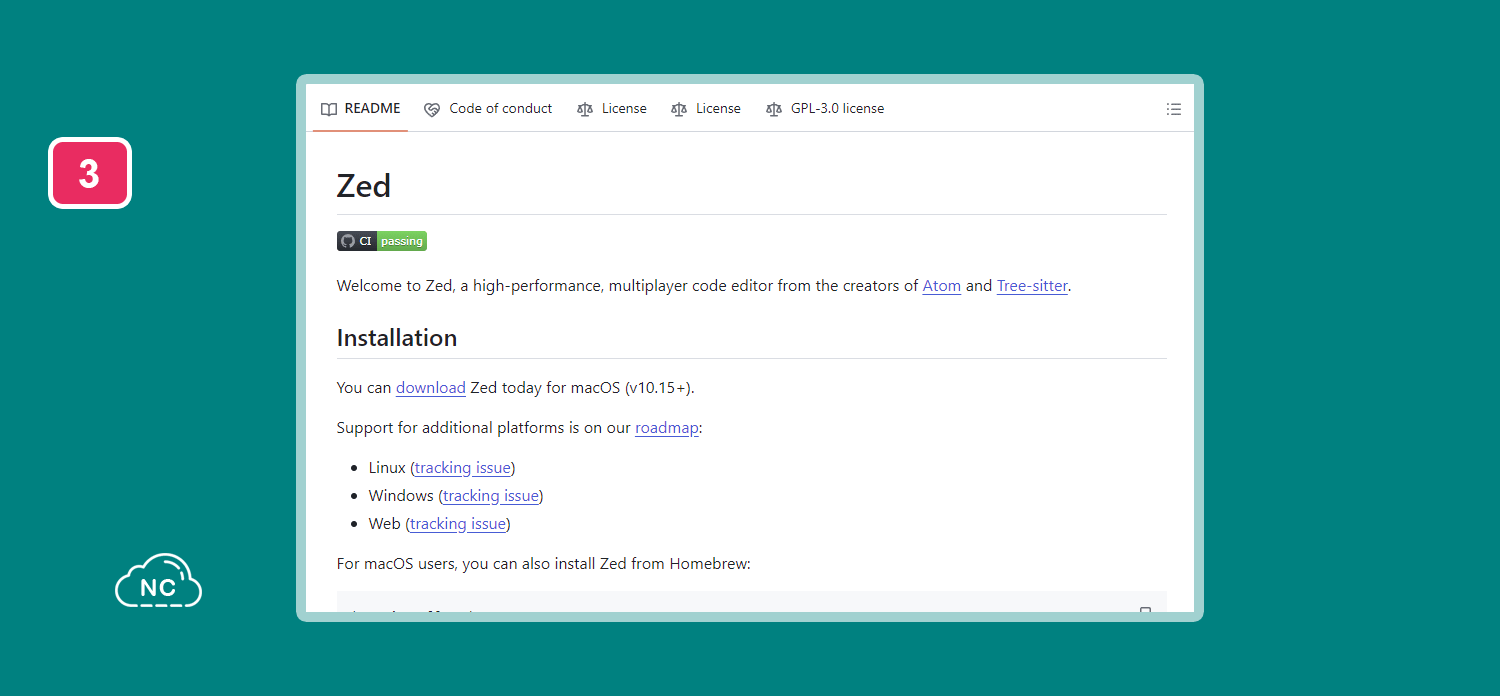Viewport: 1500px width, 696px height.
Task: Open the Windows tracking issue link
Action: pyautogui.click(x=491, y=496)
